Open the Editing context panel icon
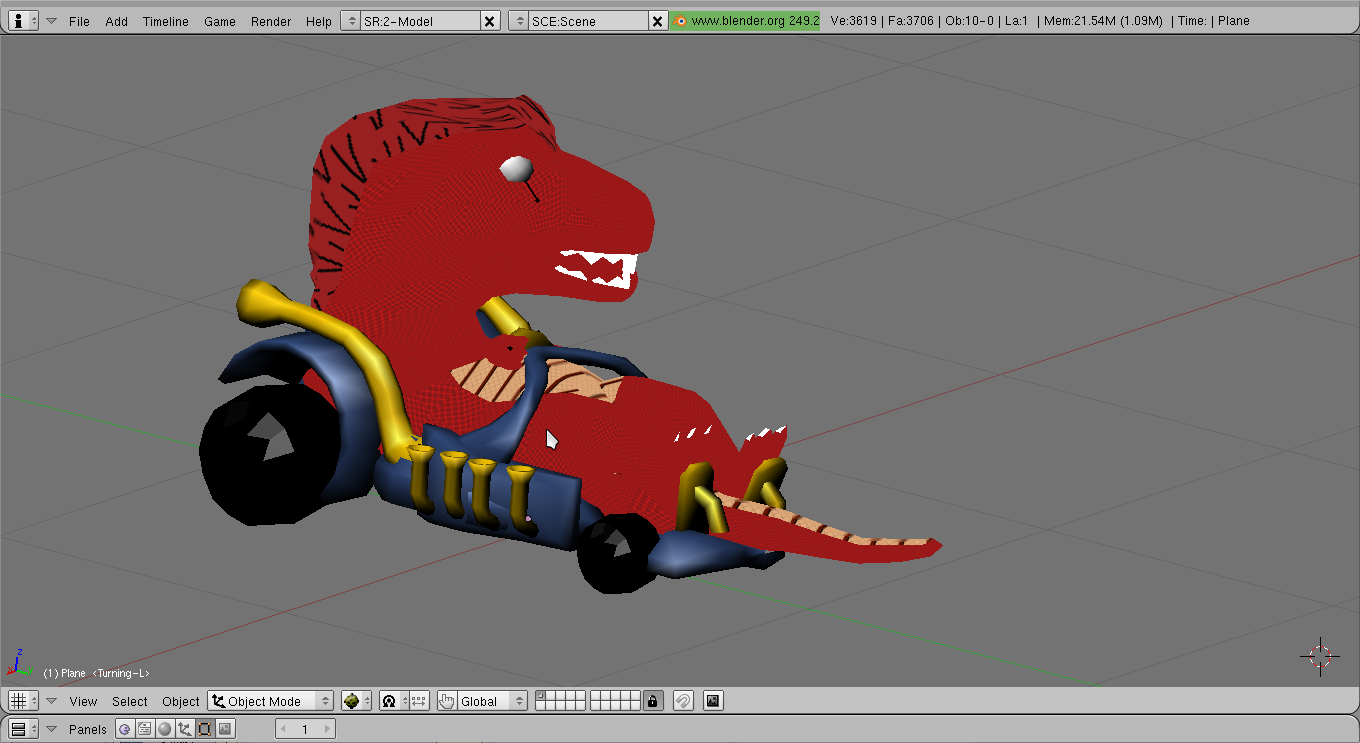 tap(205, 729)
